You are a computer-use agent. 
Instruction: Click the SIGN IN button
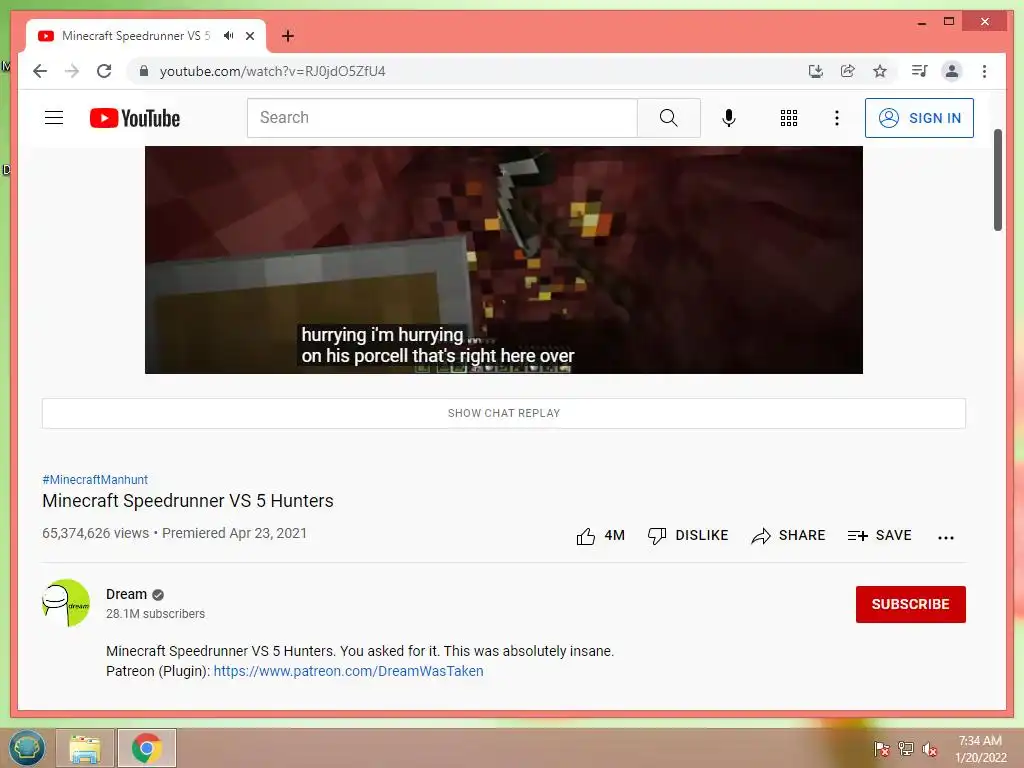coord(919,118)
